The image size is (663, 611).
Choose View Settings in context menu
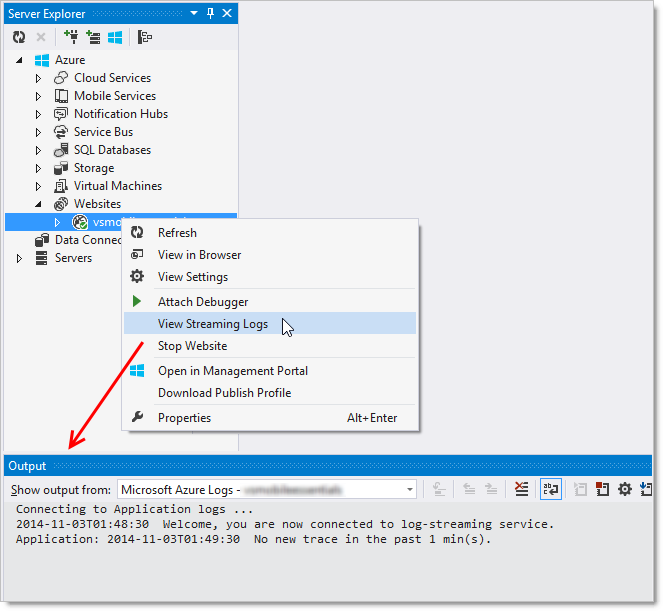(x=270, y=277)
